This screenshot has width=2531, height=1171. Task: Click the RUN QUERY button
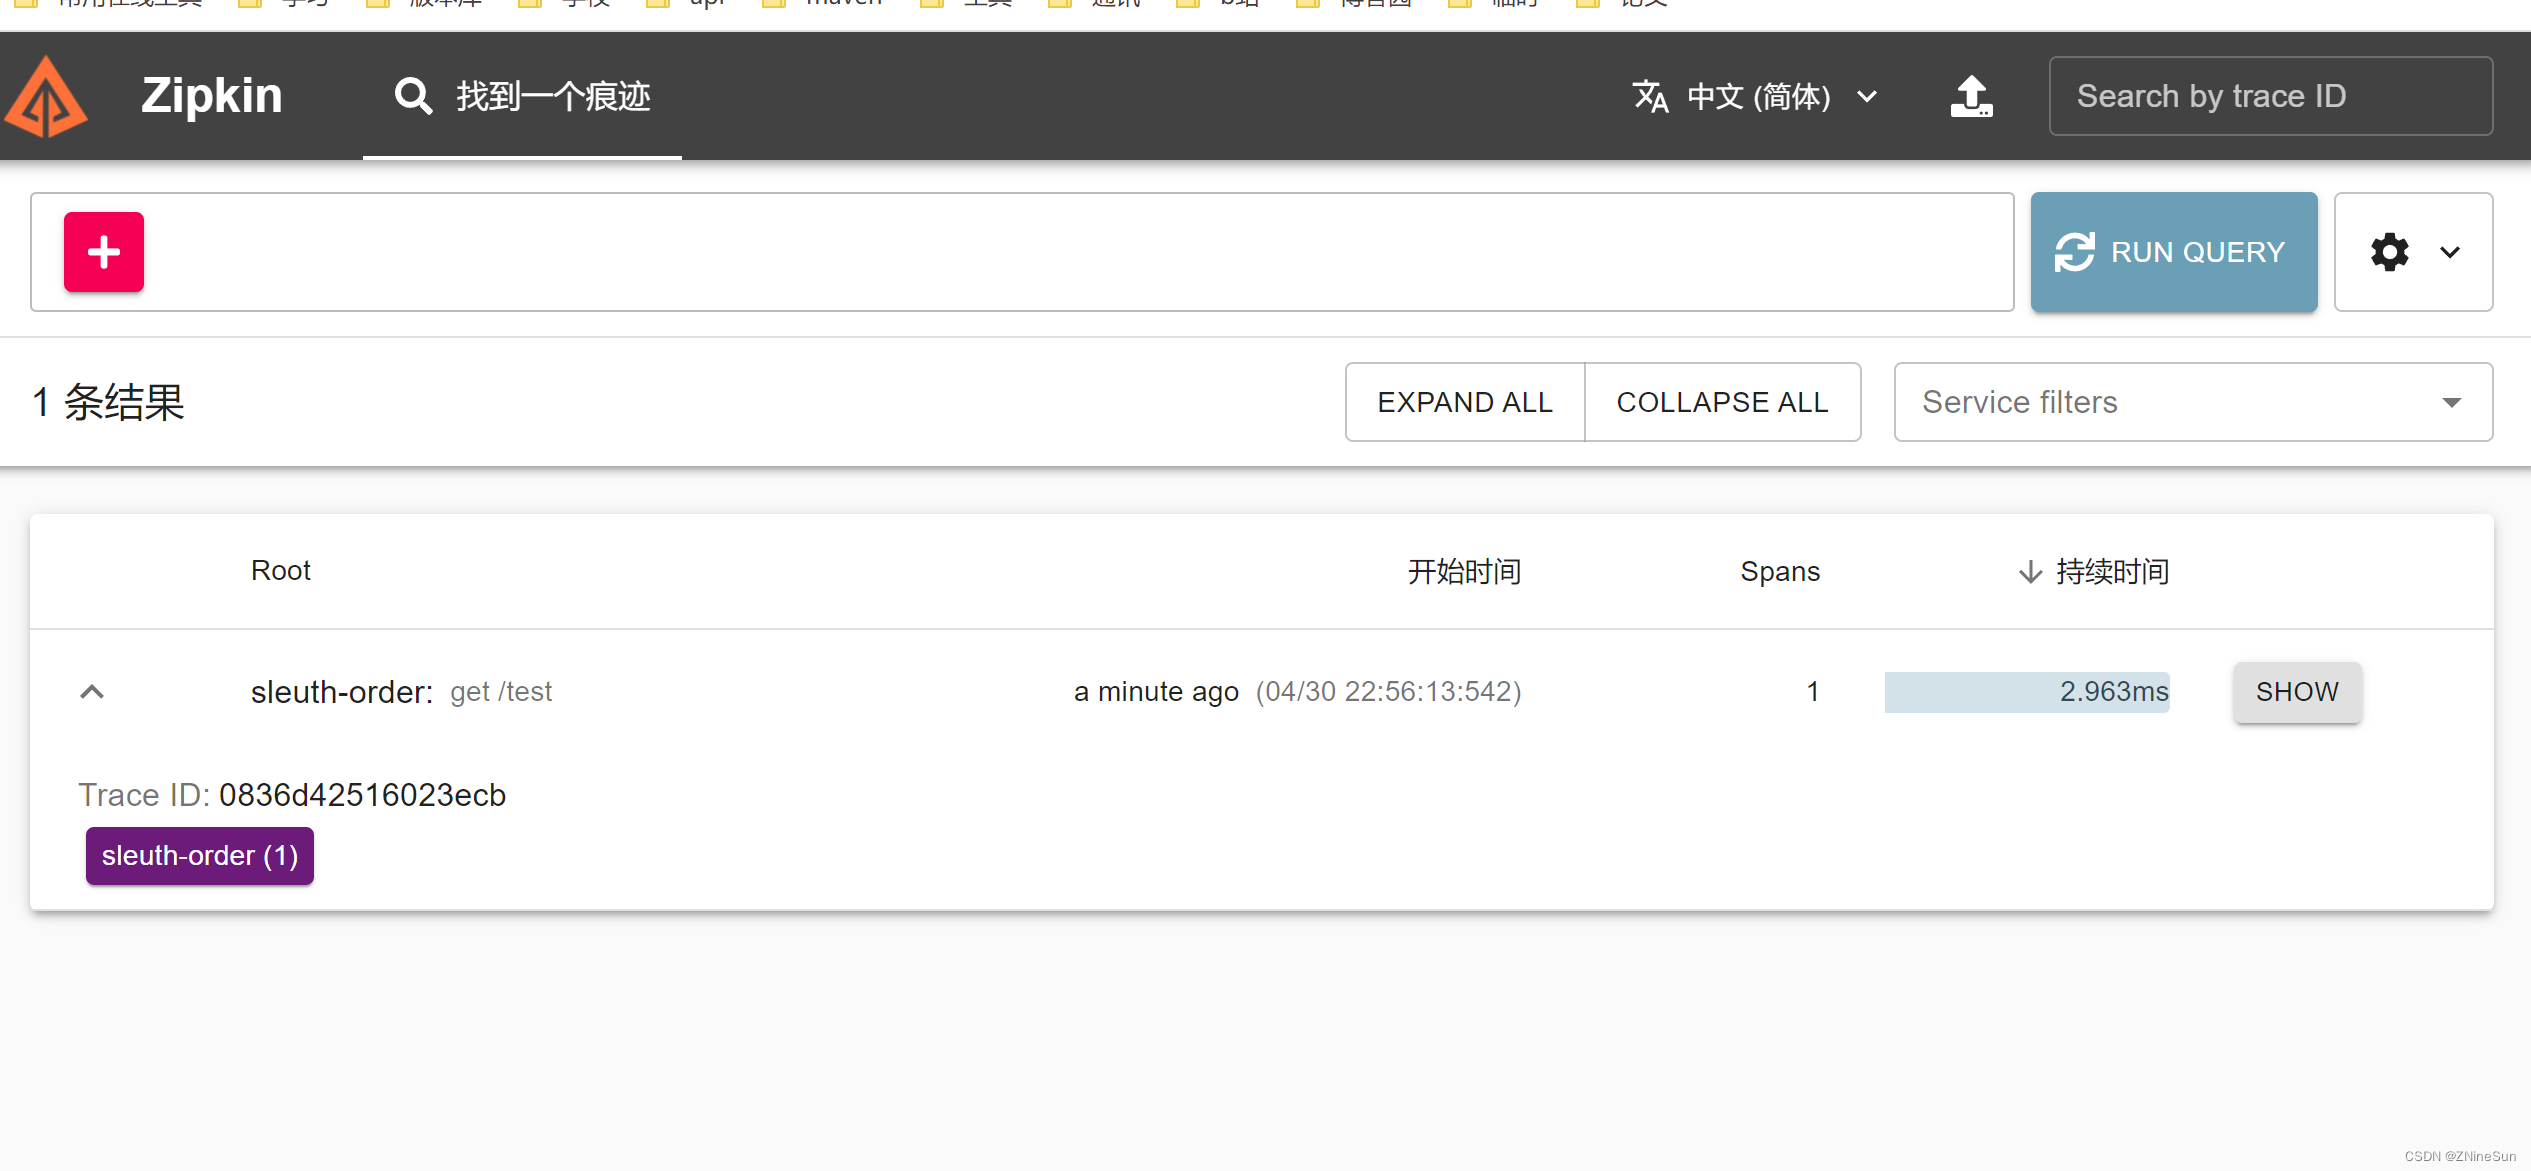click(x=2174, y=252)
